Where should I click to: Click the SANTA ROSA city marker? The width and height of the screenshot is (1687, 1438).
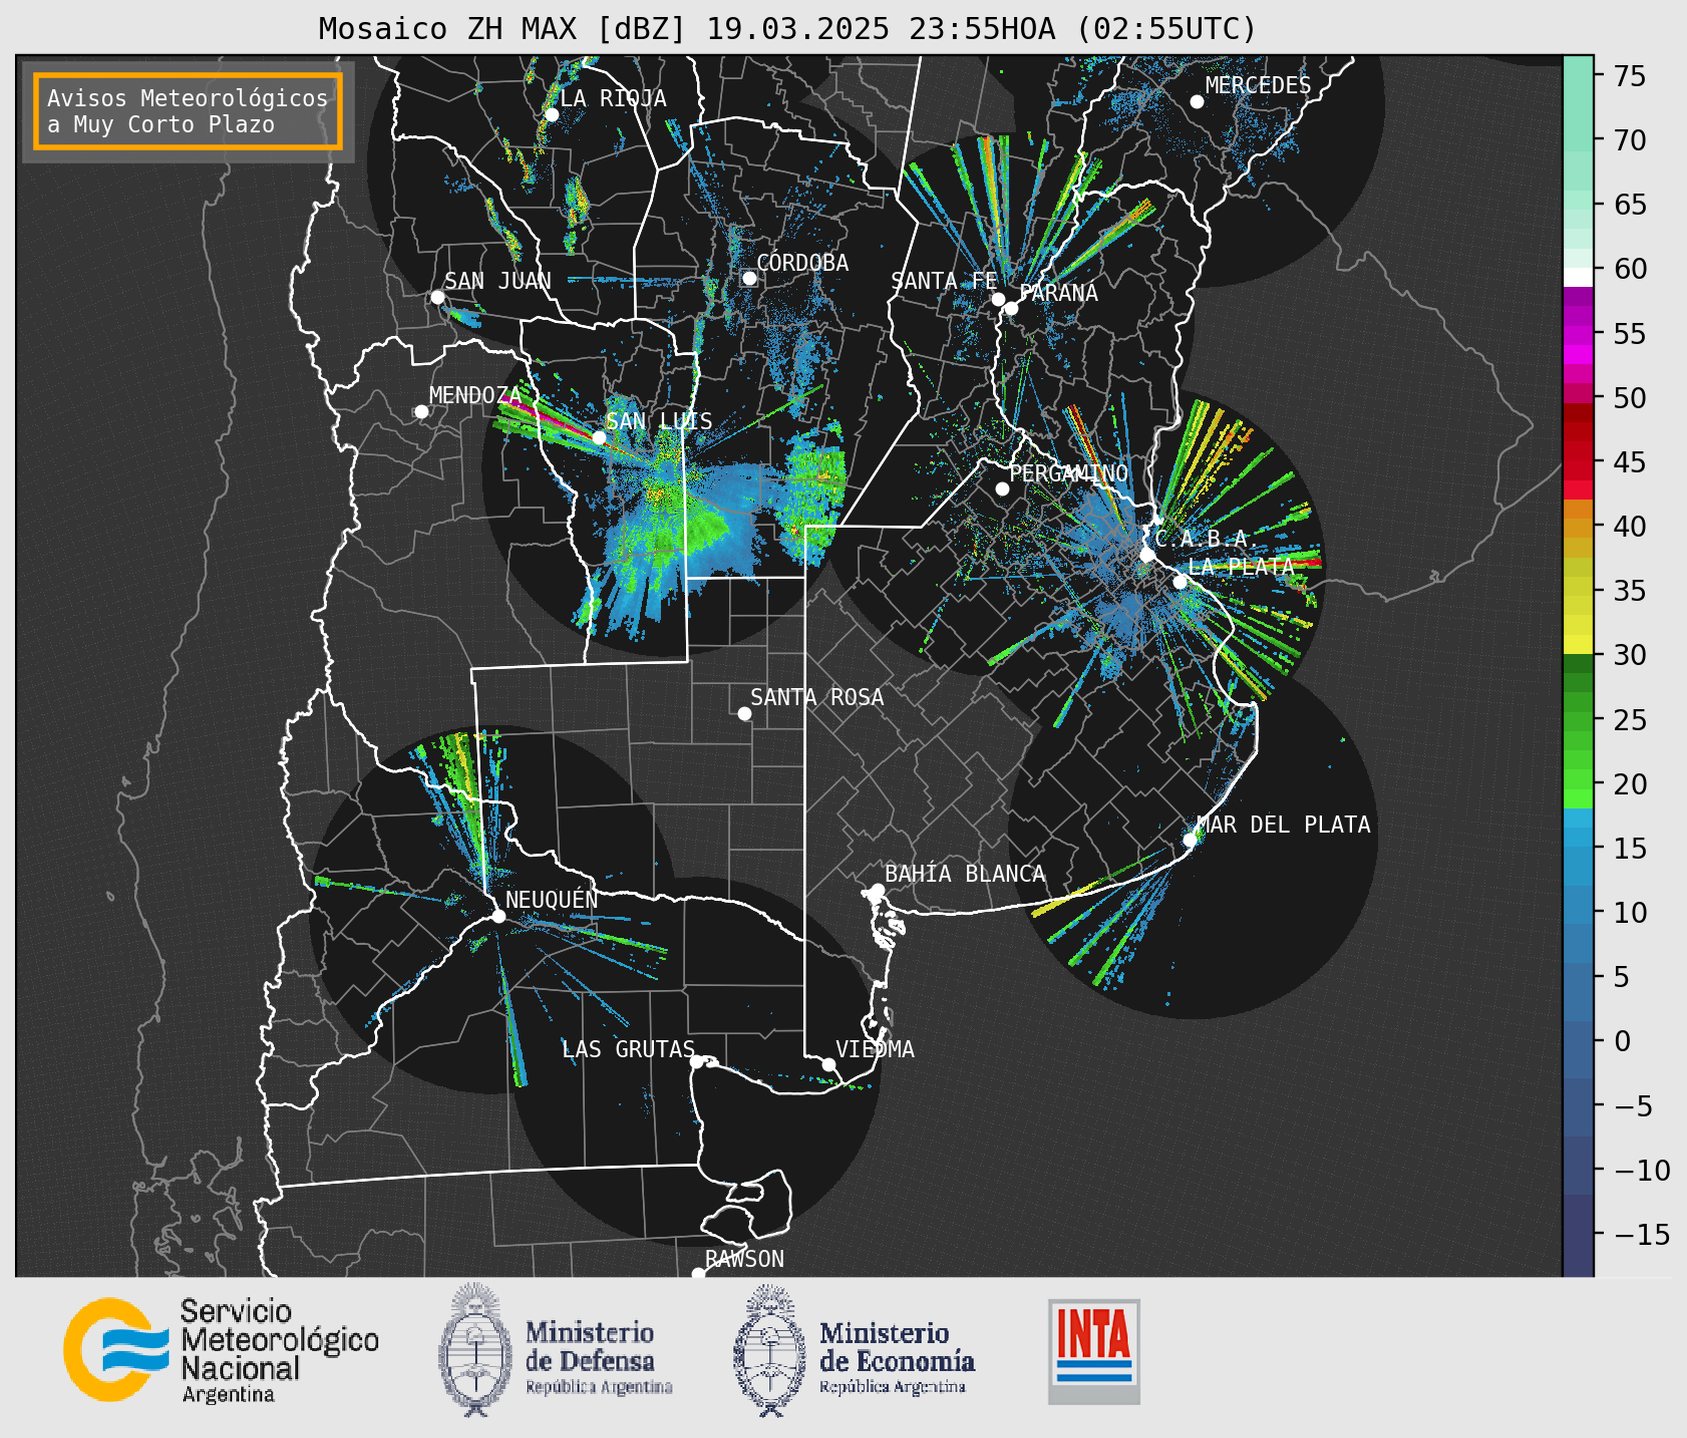click(744, 714)
